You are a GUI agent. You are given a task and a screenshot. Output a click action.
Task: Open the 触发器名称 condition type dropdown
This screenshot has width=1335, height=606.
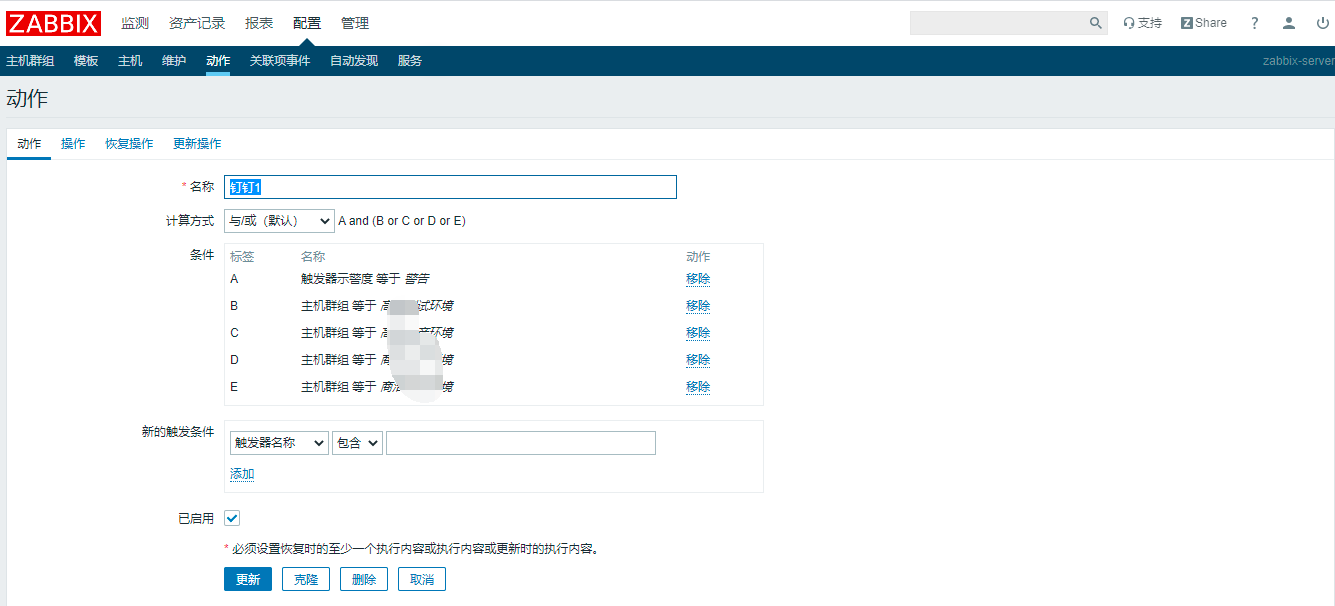click(279, 443)
